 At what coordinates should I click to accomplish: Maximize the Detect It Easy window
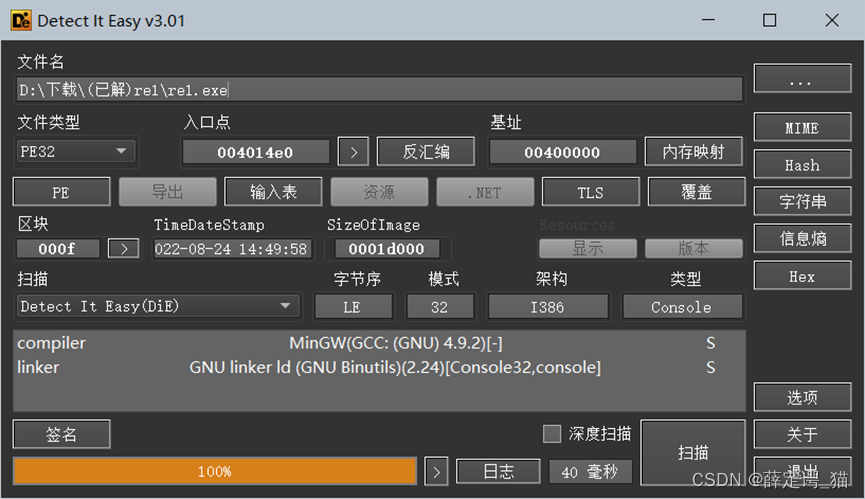(770, 20)
